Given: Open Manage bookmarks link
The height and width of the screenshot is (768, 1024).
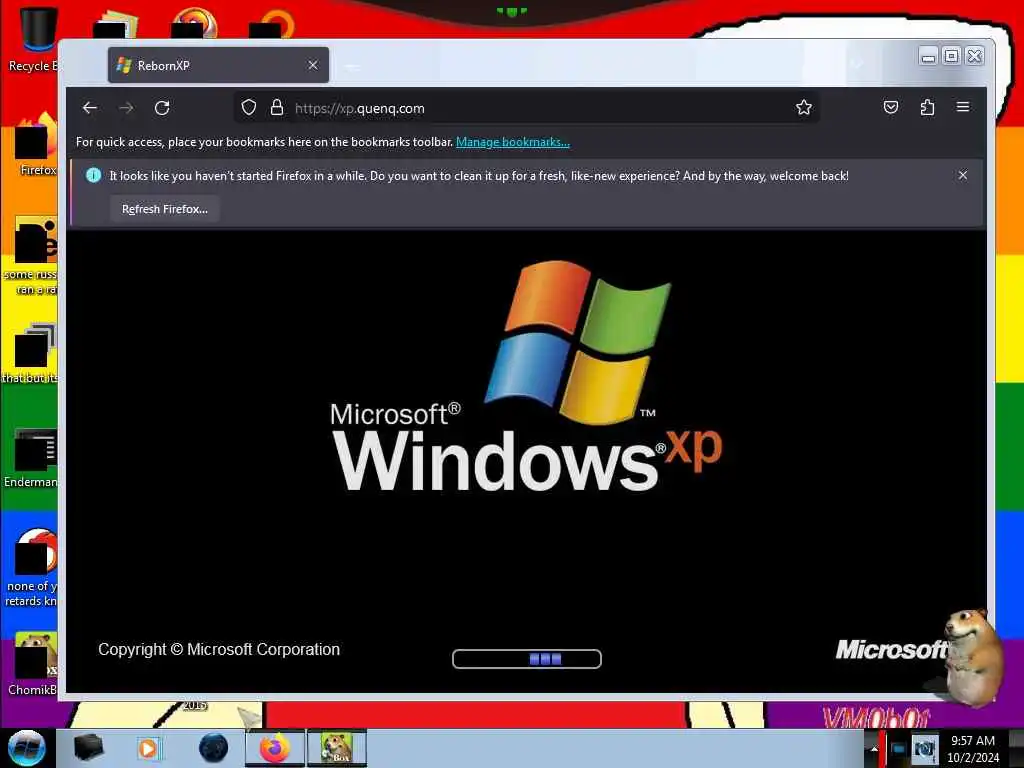Looking at the screenshot, I should tap(513, 142).
